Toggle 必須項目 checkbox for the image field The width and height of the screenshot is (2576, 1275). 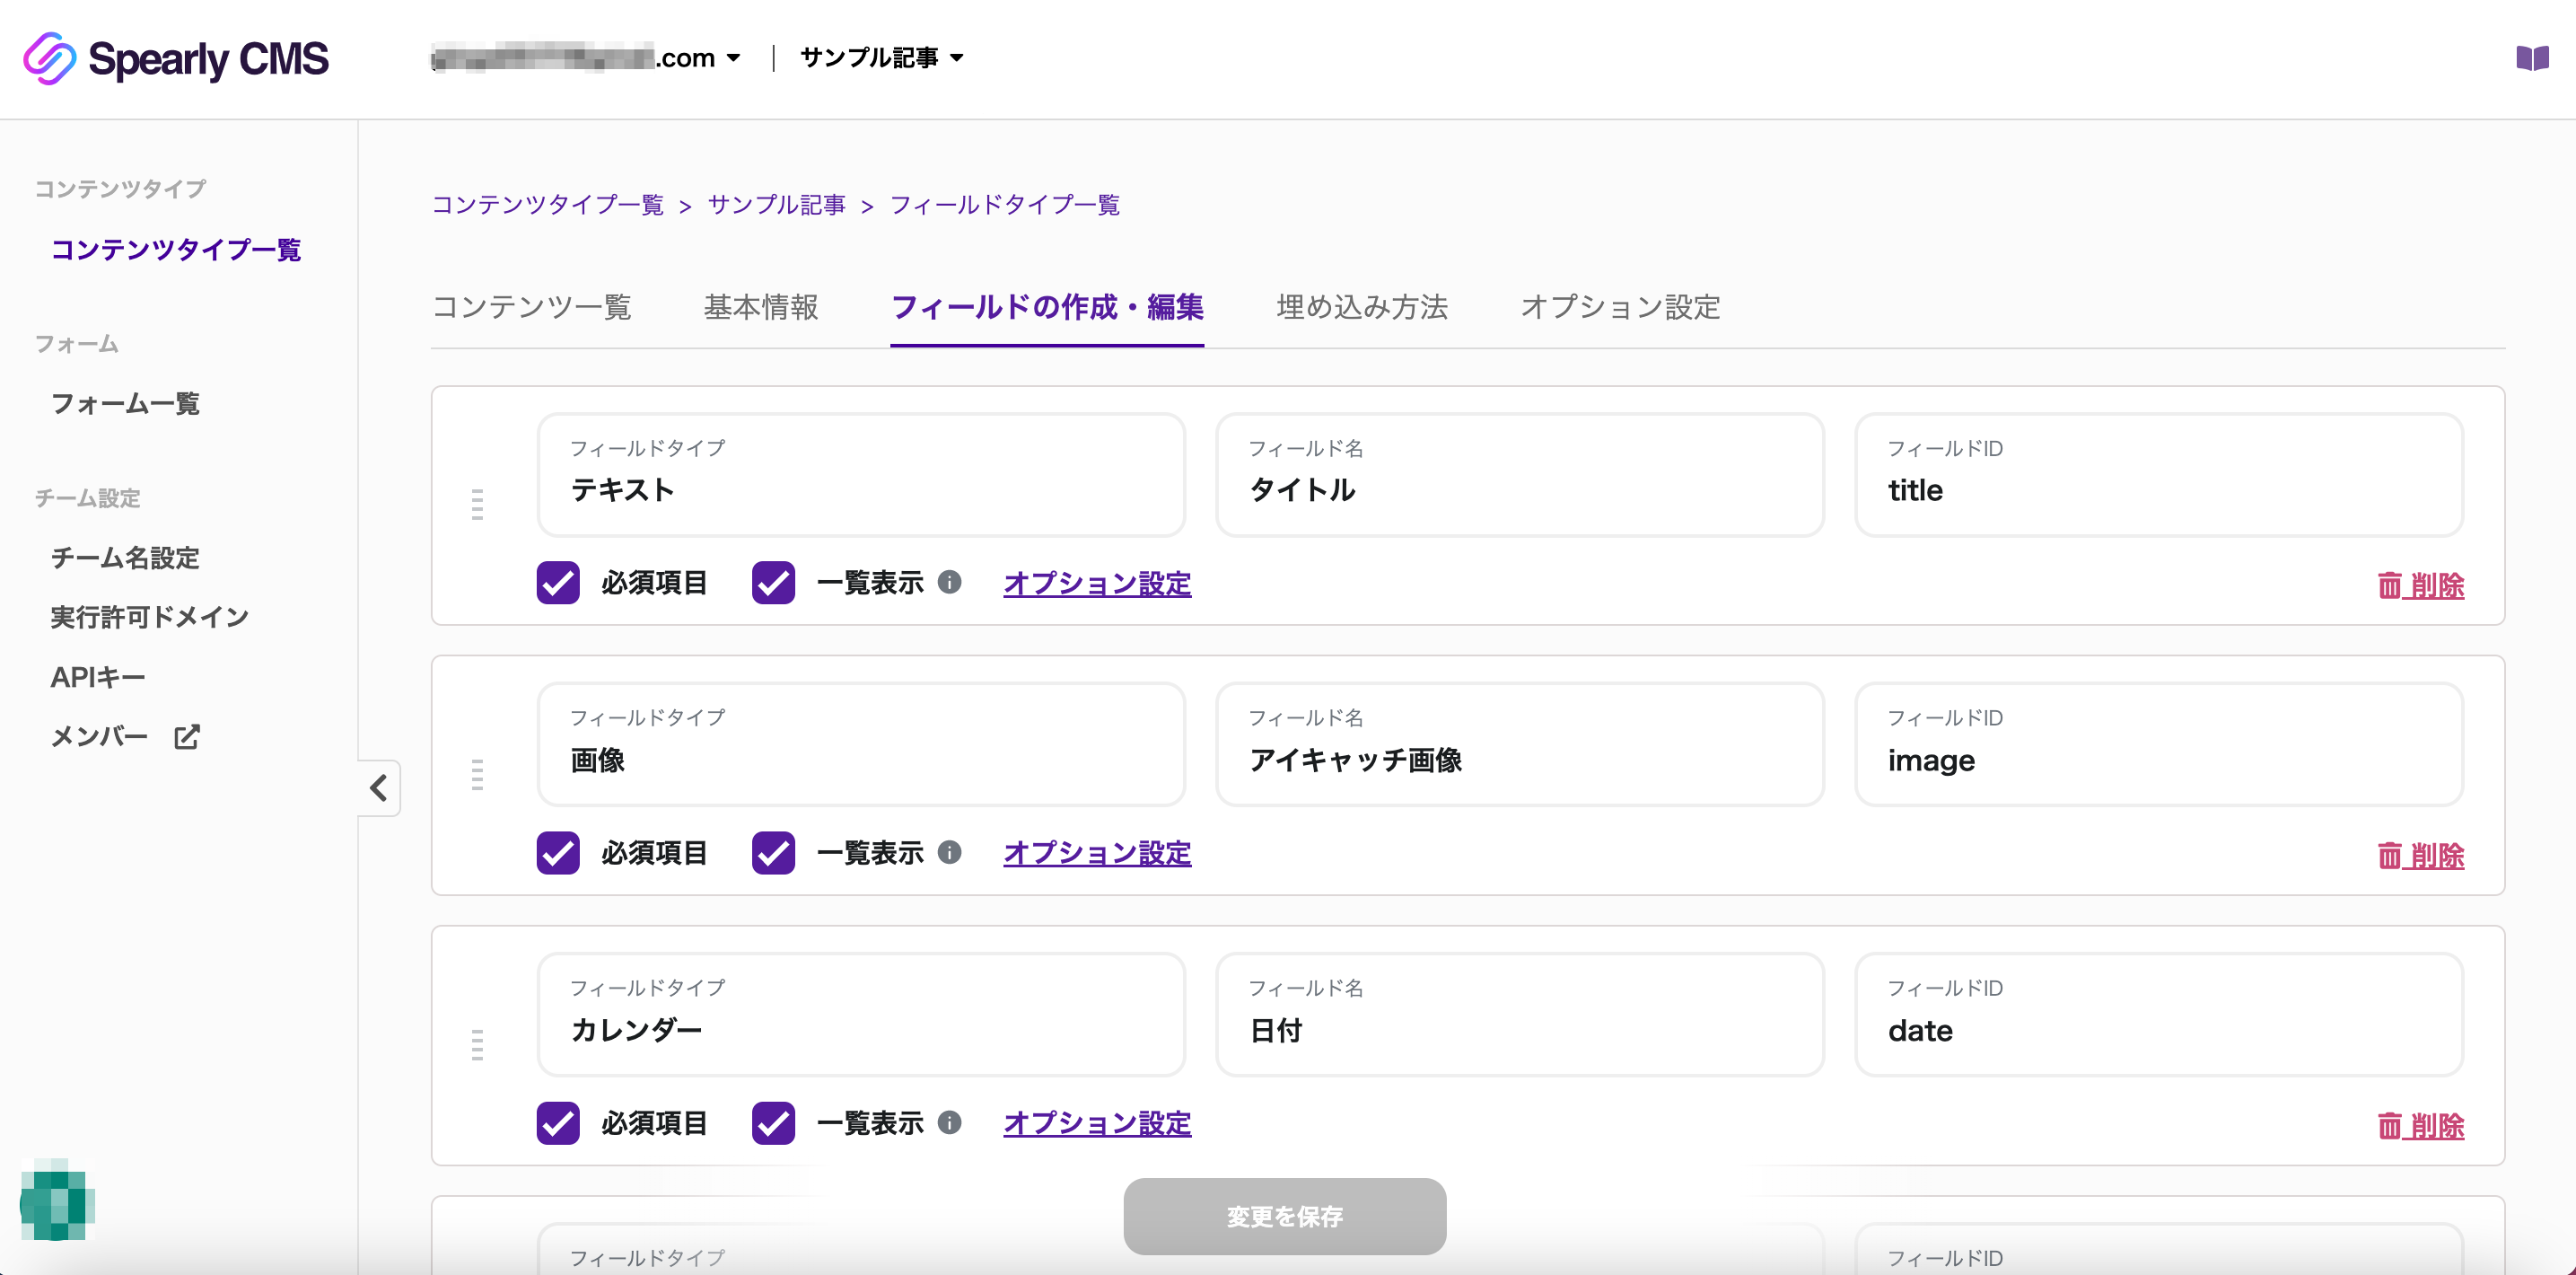(x=558, y=852)
